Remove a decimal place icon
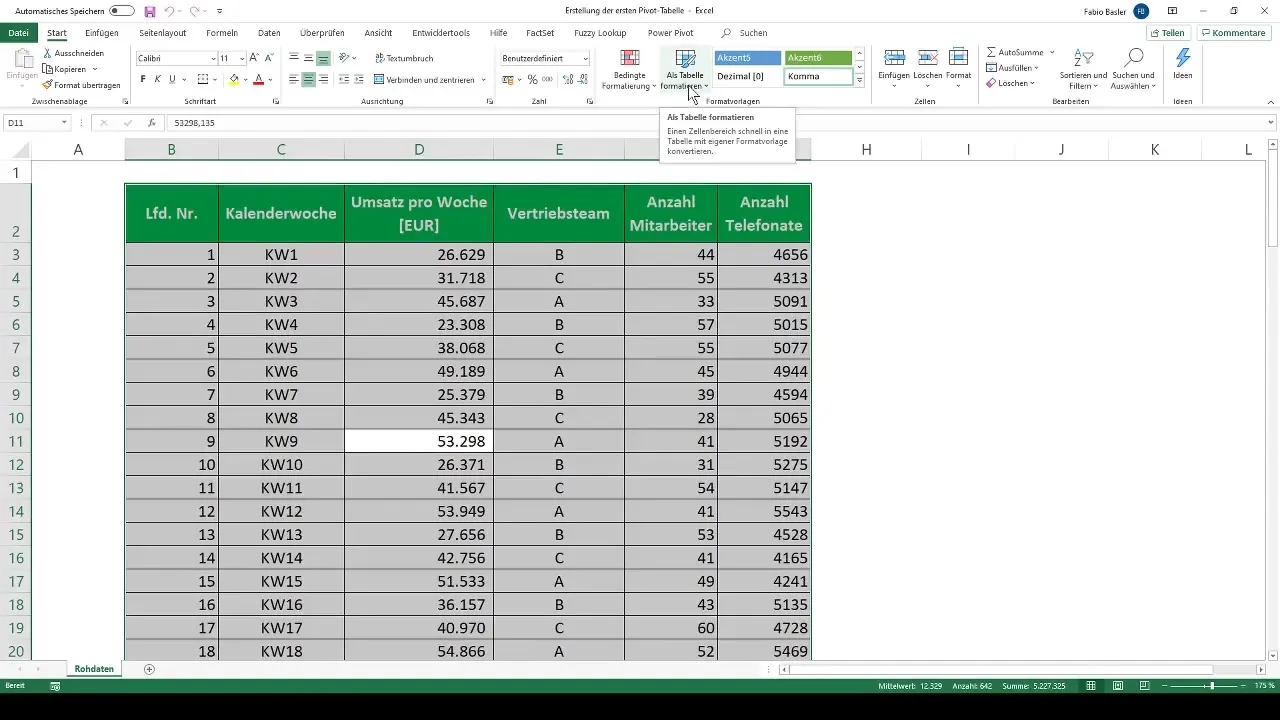The image size is (1280, 720). tap(581, 79)
